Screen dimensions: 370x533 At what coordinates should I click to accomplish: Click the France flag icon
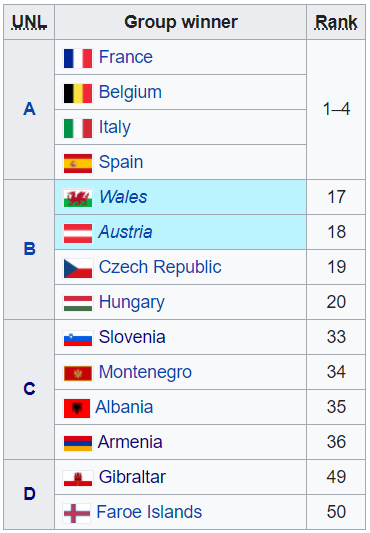[x=78, y=58]
